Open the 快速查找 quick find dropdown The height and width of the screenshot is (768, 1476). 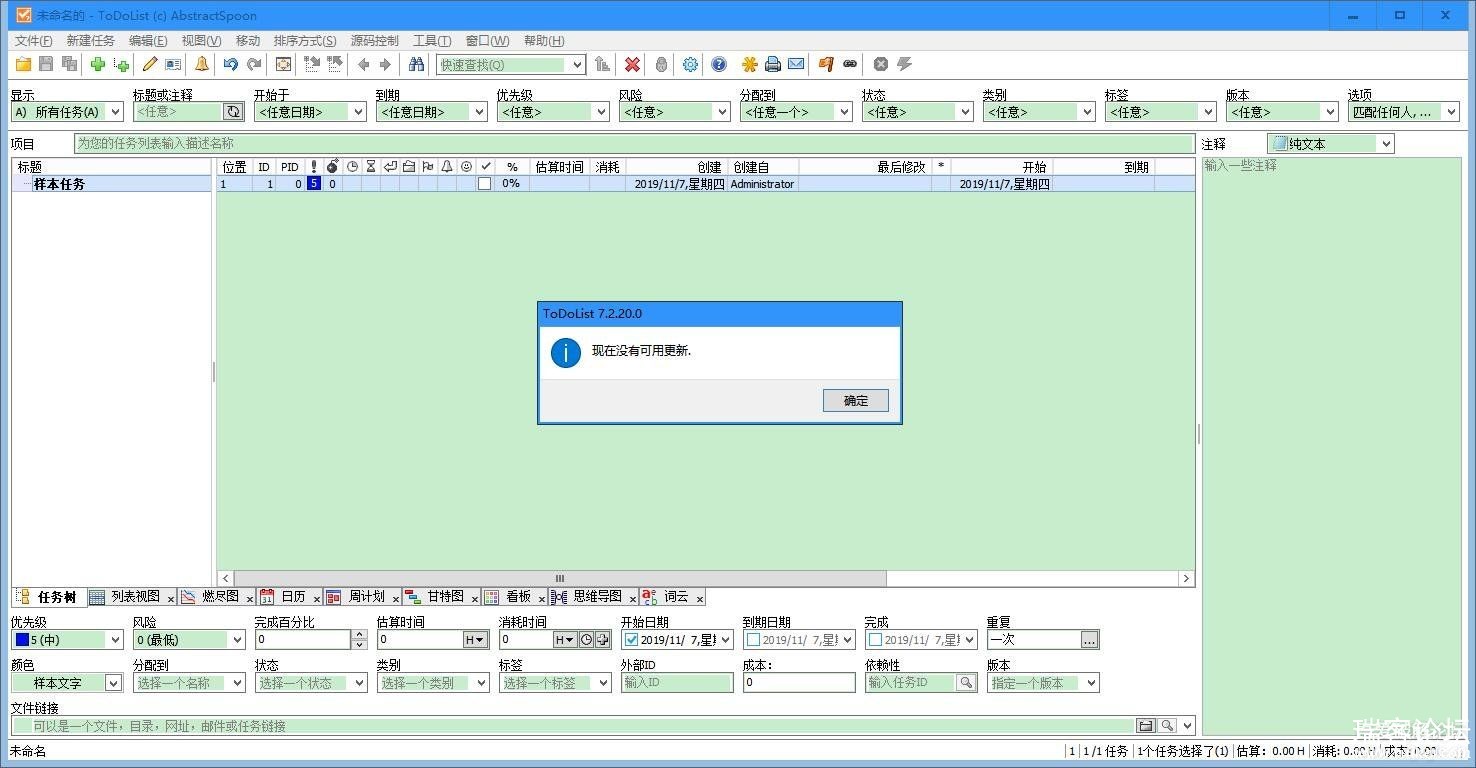point(576,65)
